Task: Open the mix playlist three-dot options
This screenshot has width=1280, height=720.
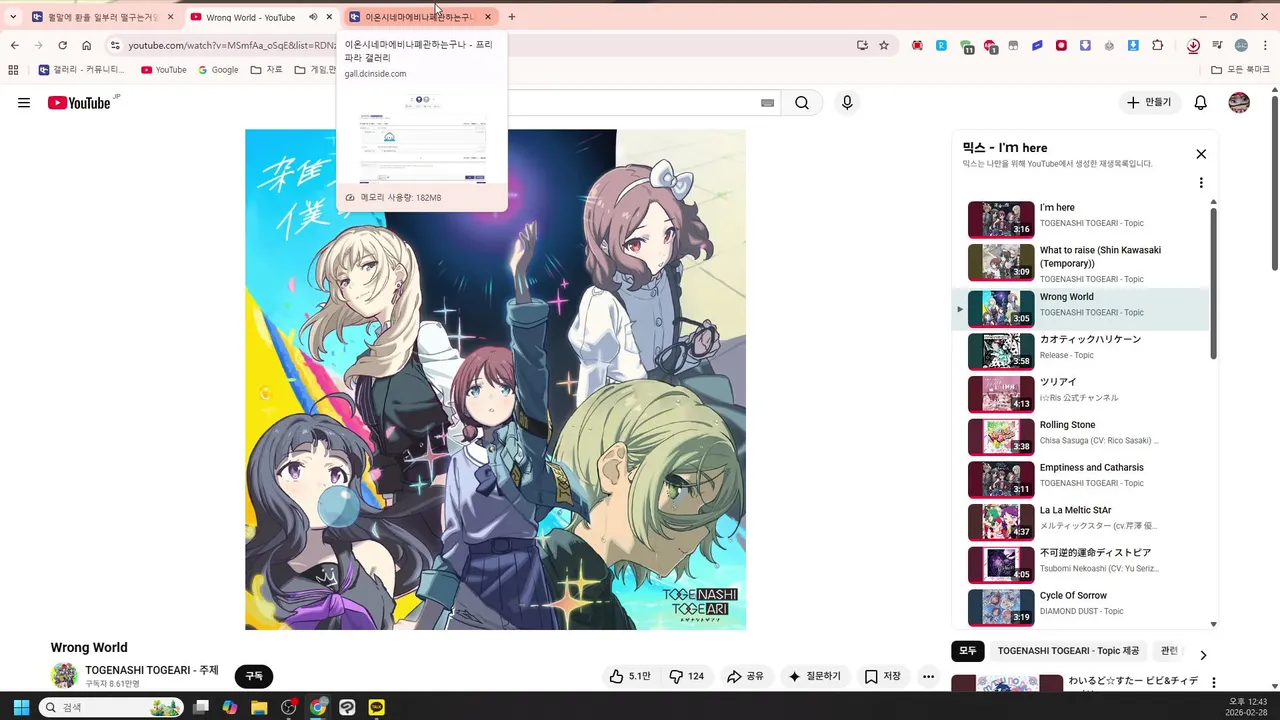Action: (x=1201, y=183)
